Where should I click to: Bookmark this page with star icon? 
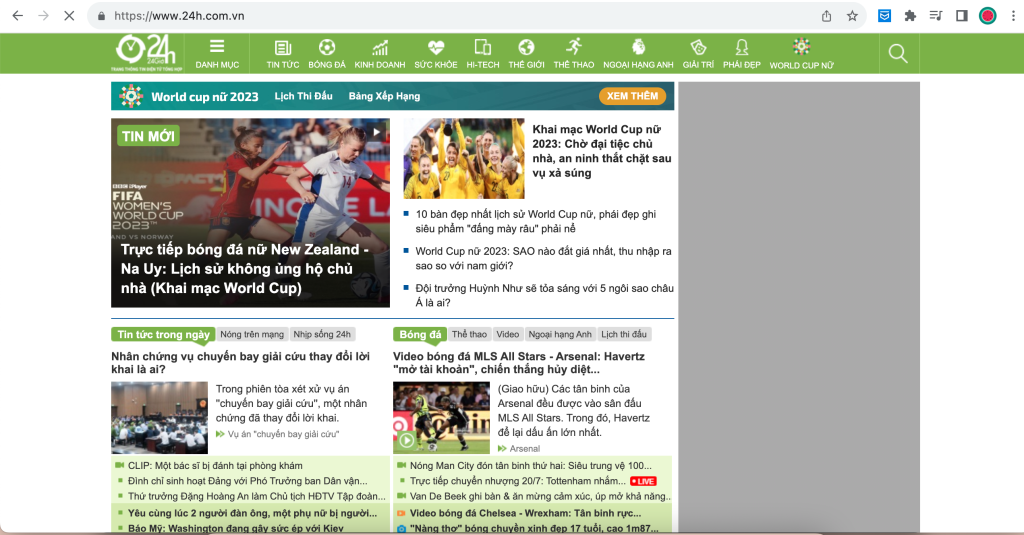(x=853, y=16)
